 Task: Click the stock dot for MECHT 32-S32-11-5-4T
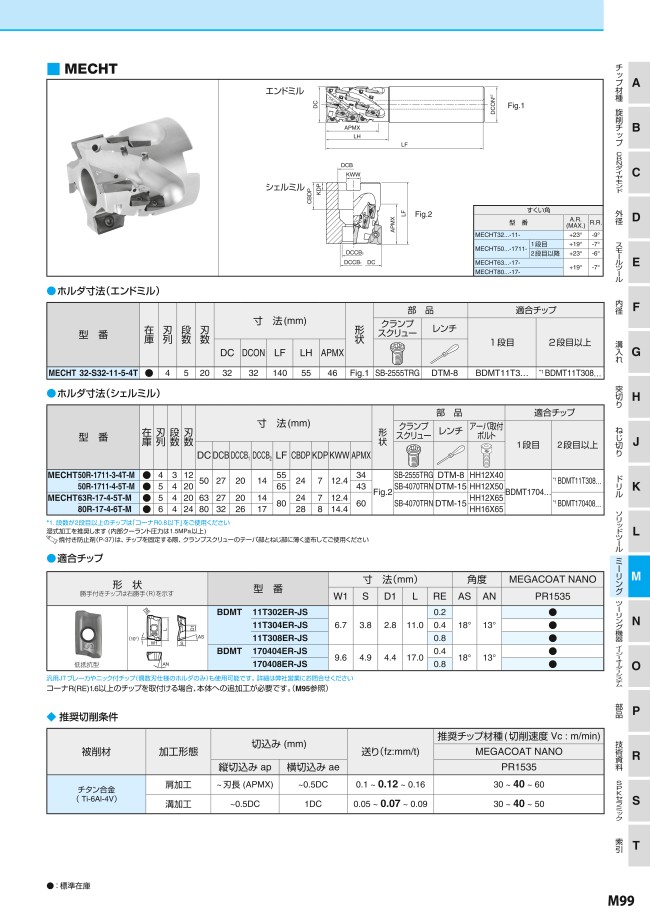point(149,372)
